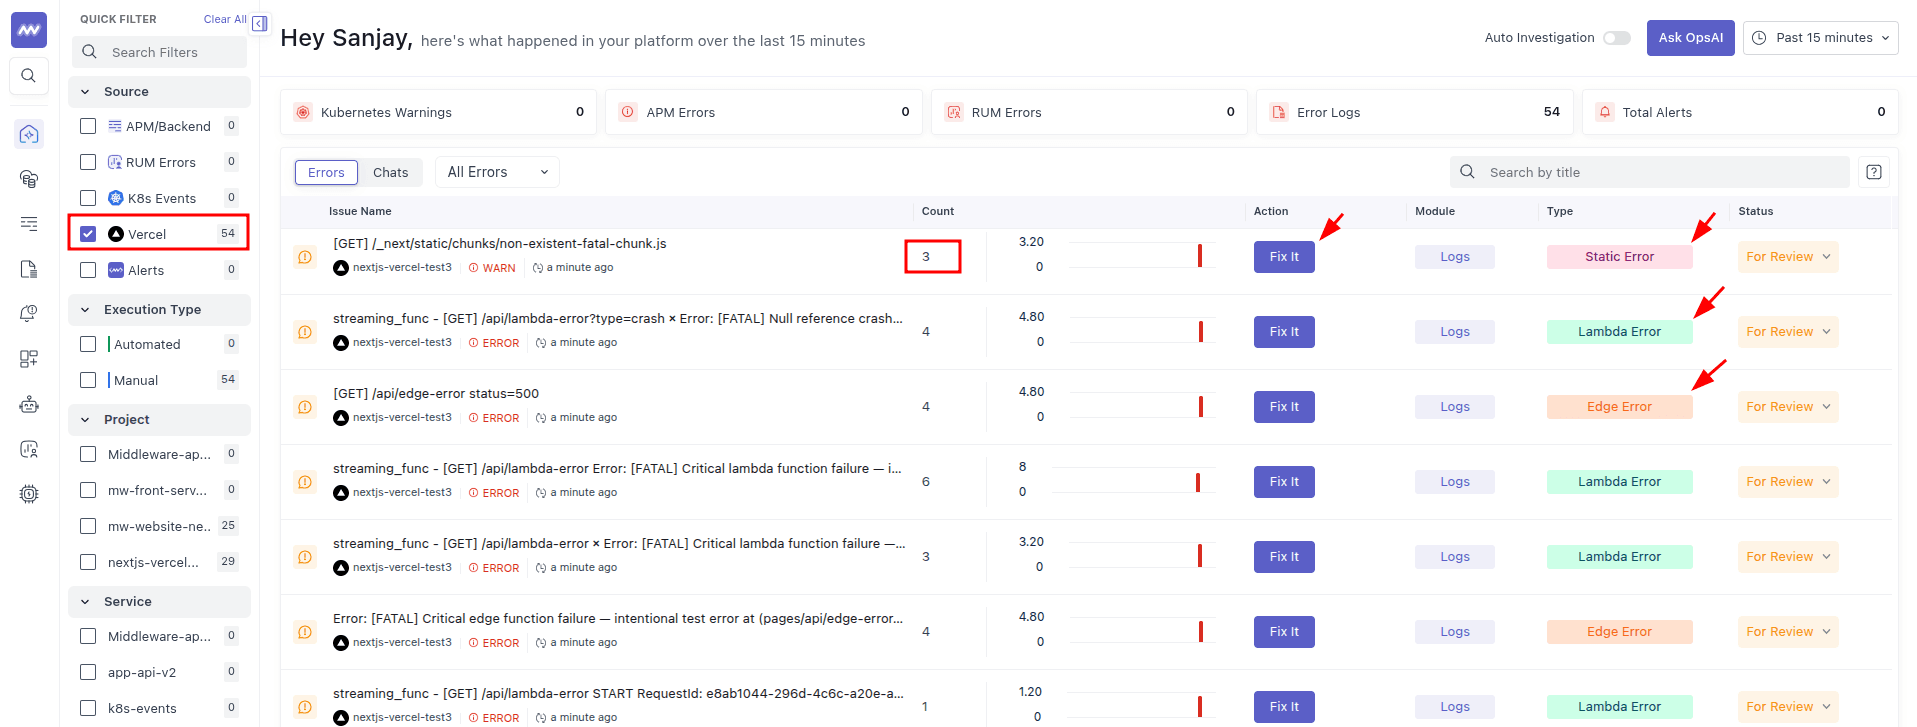
Task: Click the warning icon of the edge-error status=500 row
Action: pyautogui.click(x=305, y=407)
